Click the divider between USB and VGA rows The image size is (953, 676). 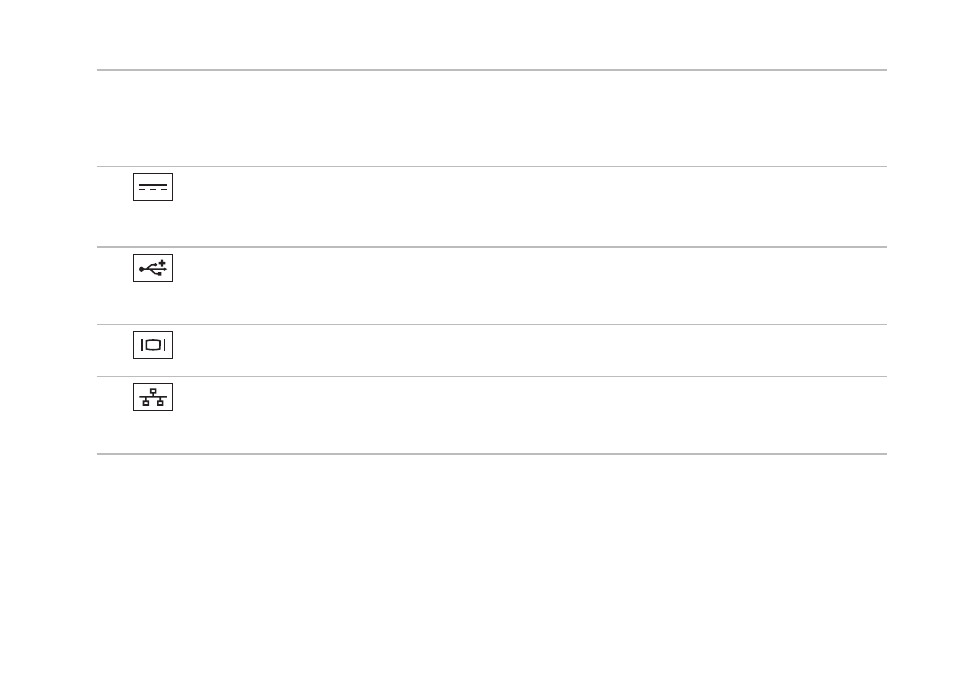tap(492, 325)
